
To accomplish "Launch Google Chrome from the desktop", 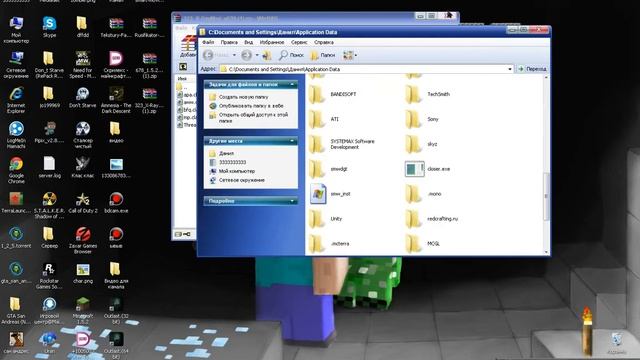I will (16, 170).
